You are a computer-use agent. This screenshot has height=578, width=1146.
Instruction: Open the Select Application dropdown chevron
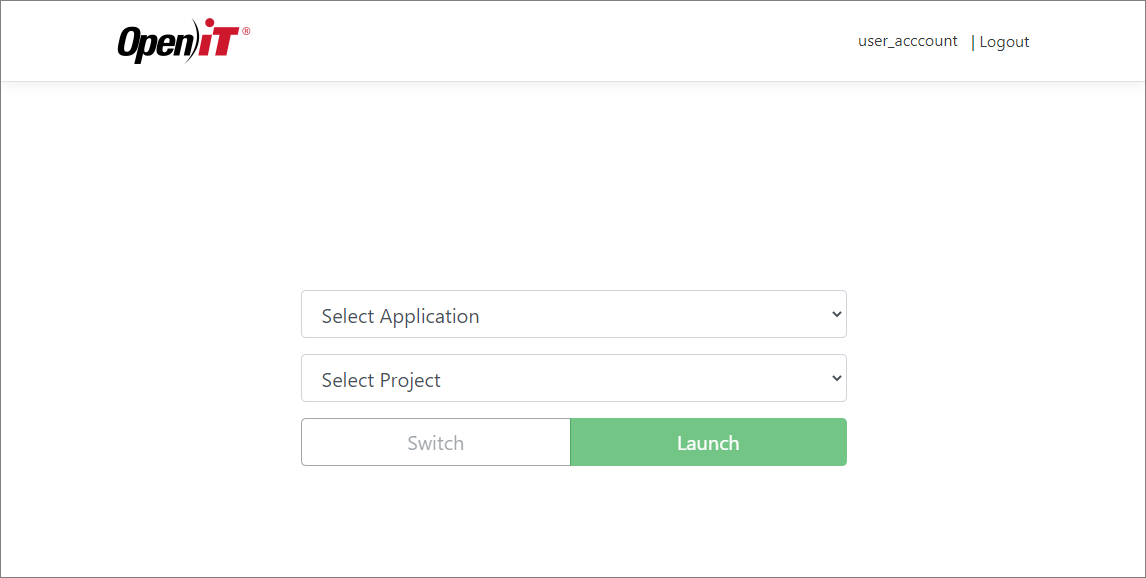click(x=837, y=314)
